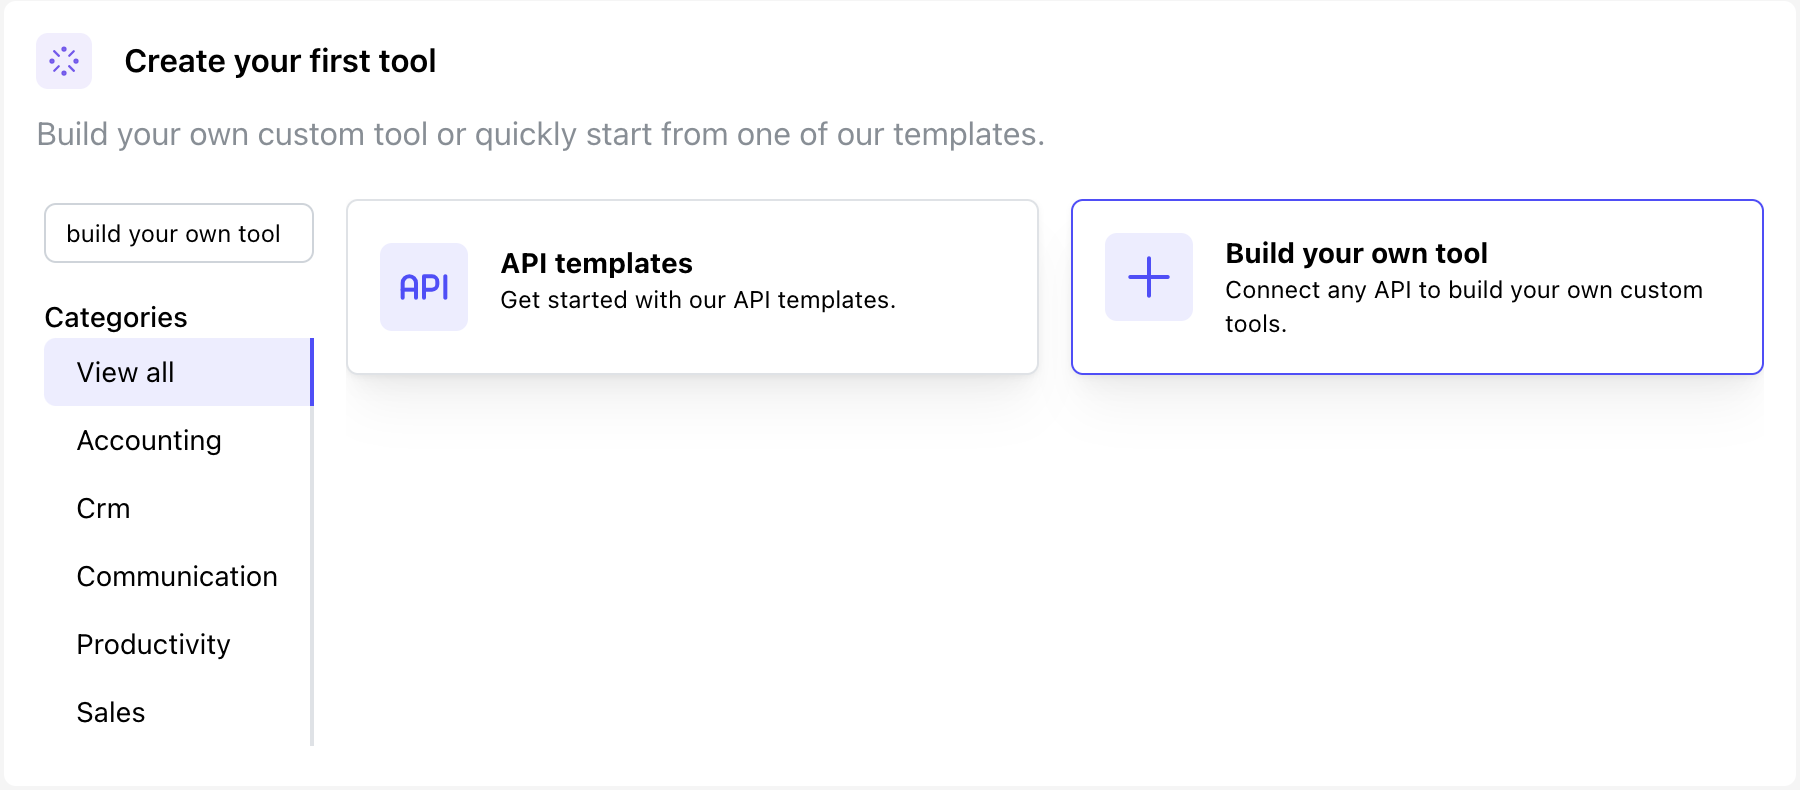Click the API templates icon
Viewport: 1800px width, 790px height.
pyautogui.click(x=424, y=287)
